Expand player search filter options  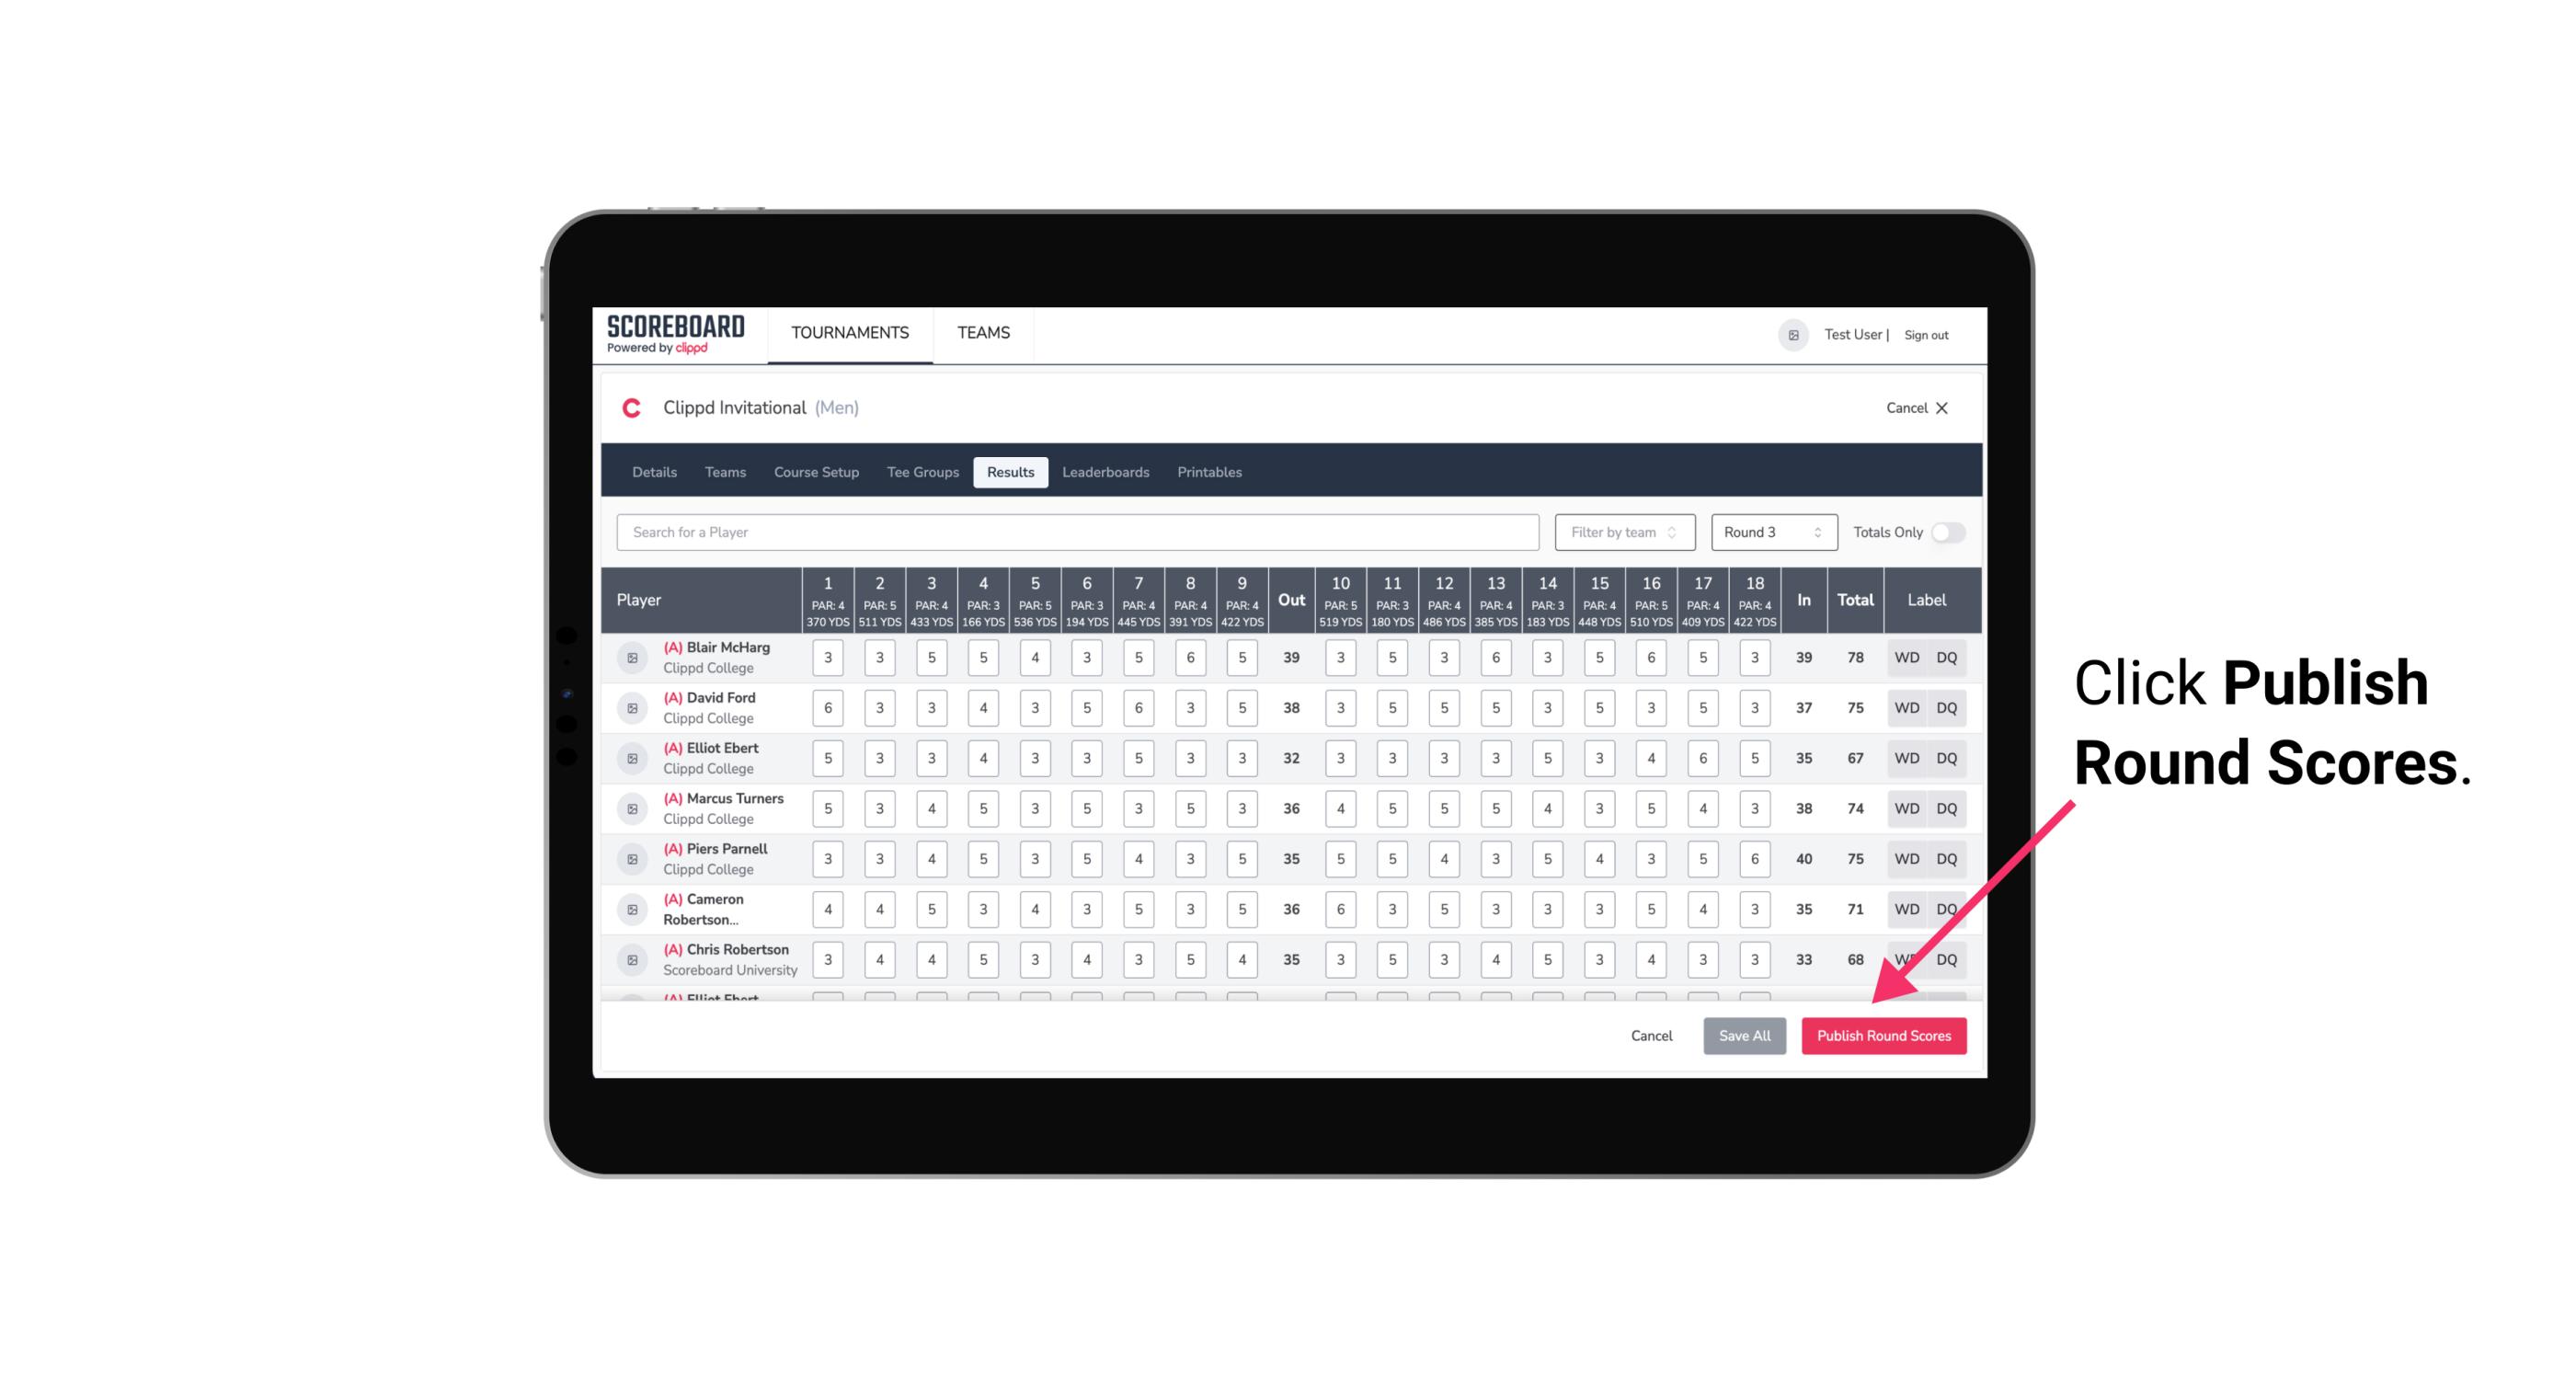(1622, 531)
